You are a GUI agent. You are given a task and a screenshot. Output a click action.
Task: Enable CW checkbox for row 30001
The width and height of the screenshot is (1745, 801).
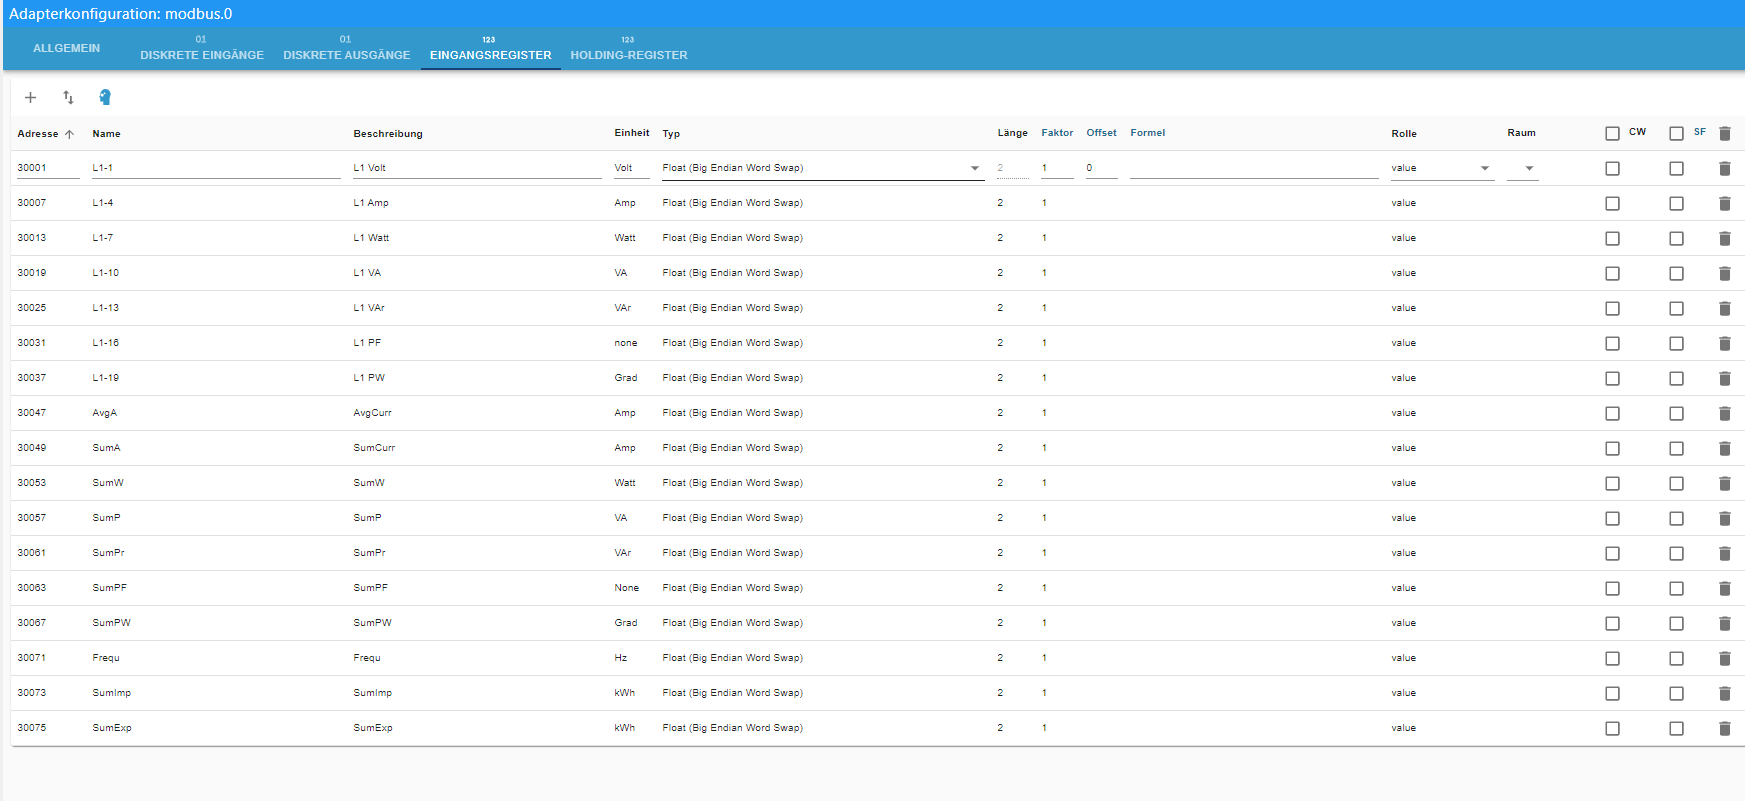coord(1612,168)
